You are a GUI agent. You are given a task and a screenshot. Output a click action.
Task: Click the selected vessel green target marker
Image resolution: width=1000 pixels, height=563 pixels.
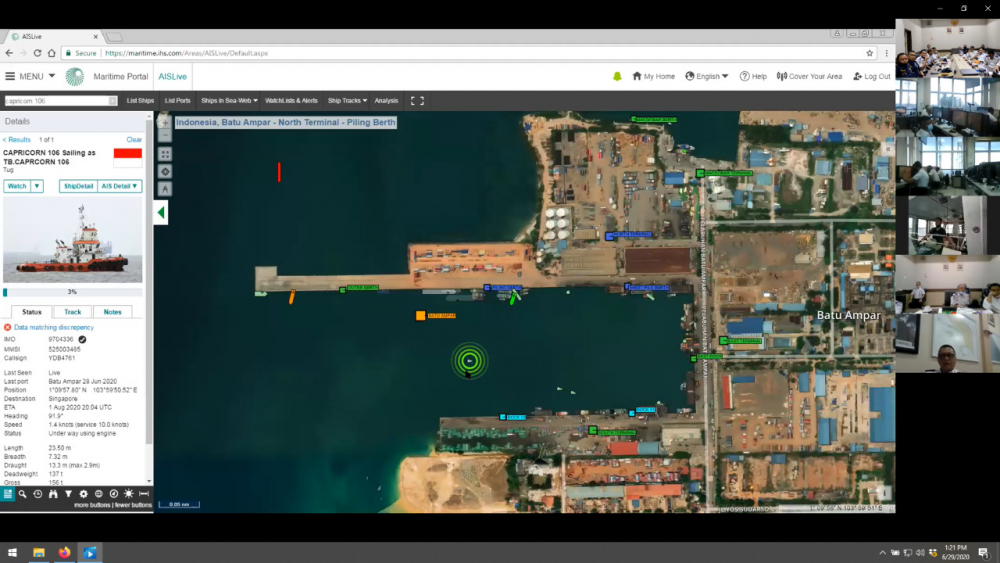(469, 361)
